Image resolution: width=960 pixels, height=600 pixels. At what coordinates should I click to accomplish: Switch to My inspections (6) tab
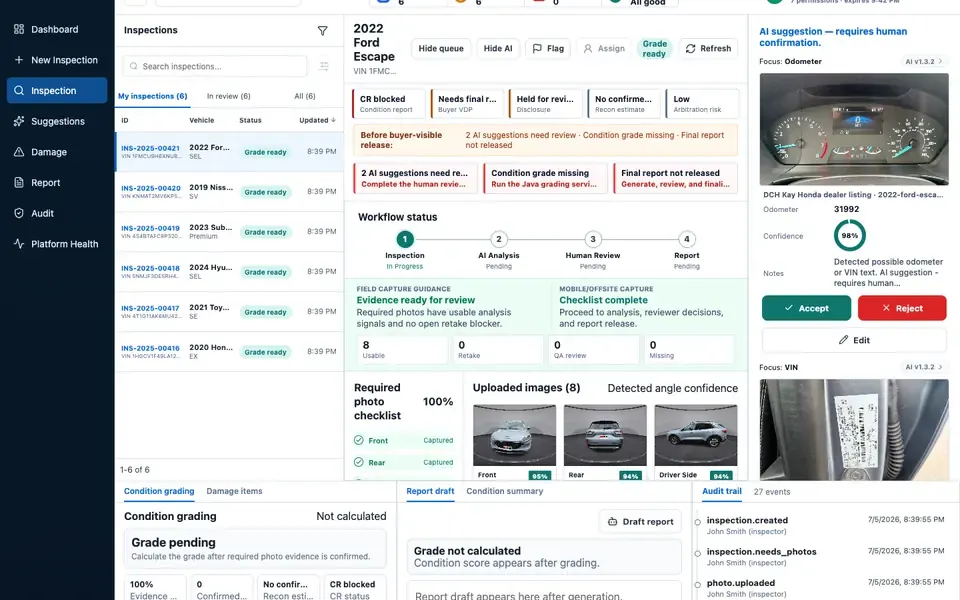coord(152,96)
